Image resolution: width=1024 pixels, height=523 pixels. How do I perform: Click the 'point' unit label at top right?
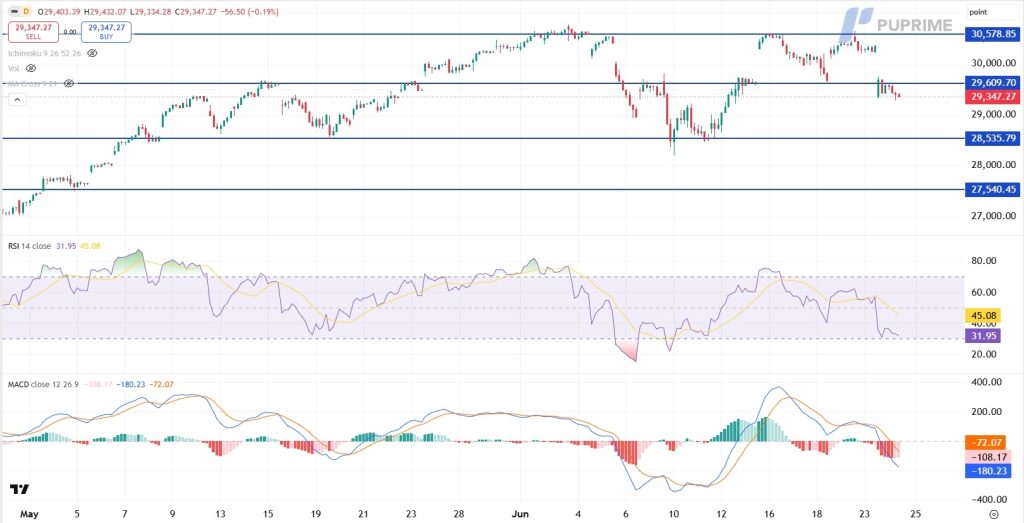(x=978, y=12)
